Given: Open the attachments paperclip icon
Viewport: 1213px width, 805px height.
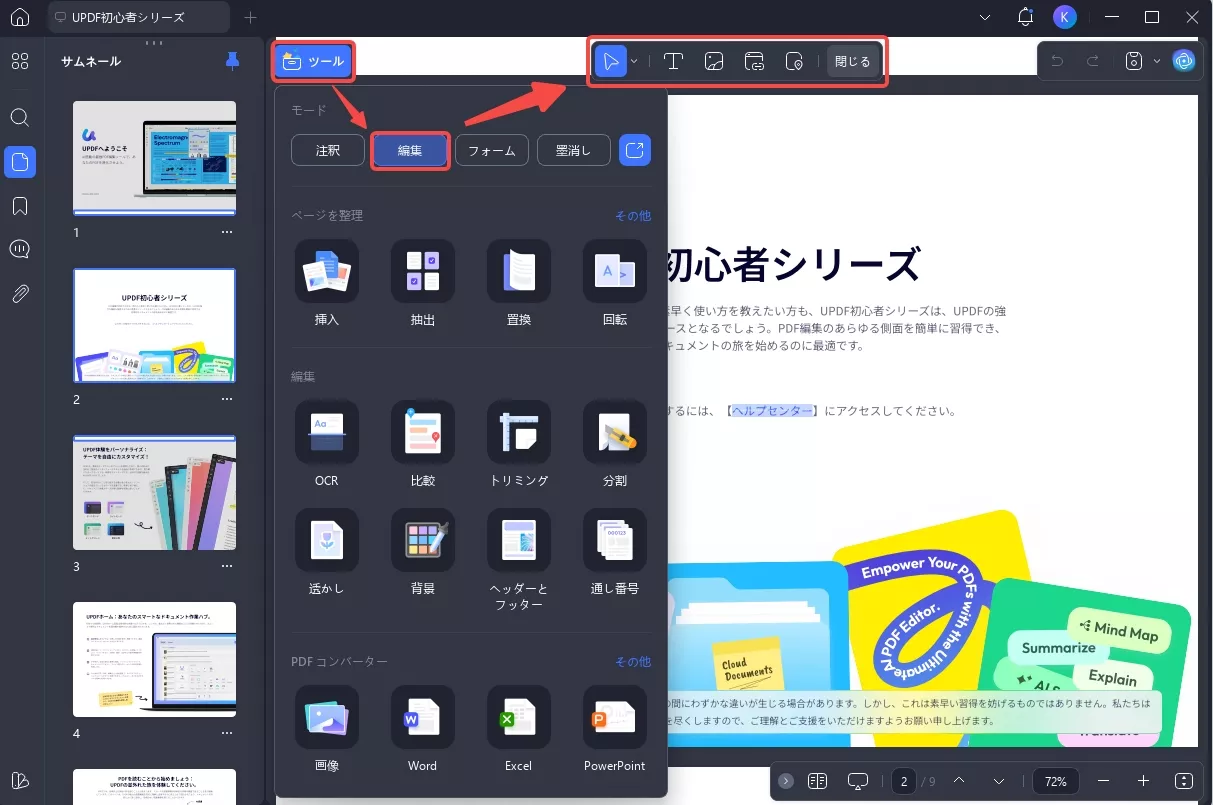Looking at the screenshot, I should pyautogui.click(x=20, y=294).
